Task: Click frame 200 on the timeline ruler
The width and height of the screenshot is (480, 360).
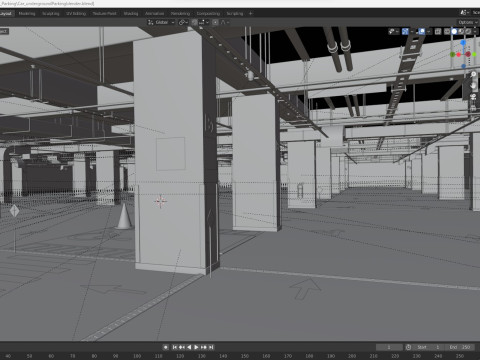Action: coord(352,356)
